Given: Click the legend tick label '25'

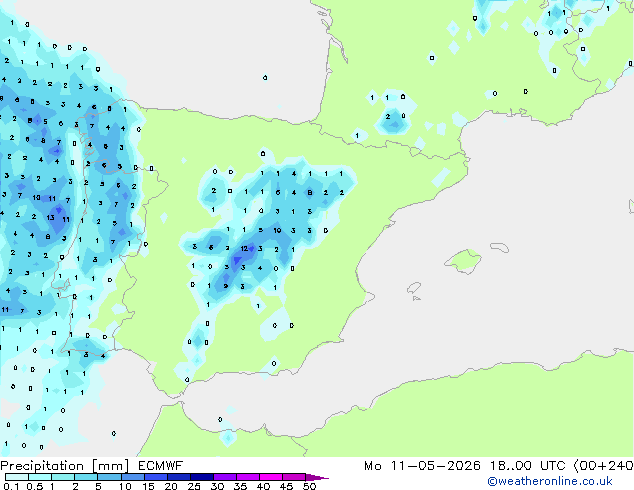Looking at the screenshot, I should tap(194, 486).
